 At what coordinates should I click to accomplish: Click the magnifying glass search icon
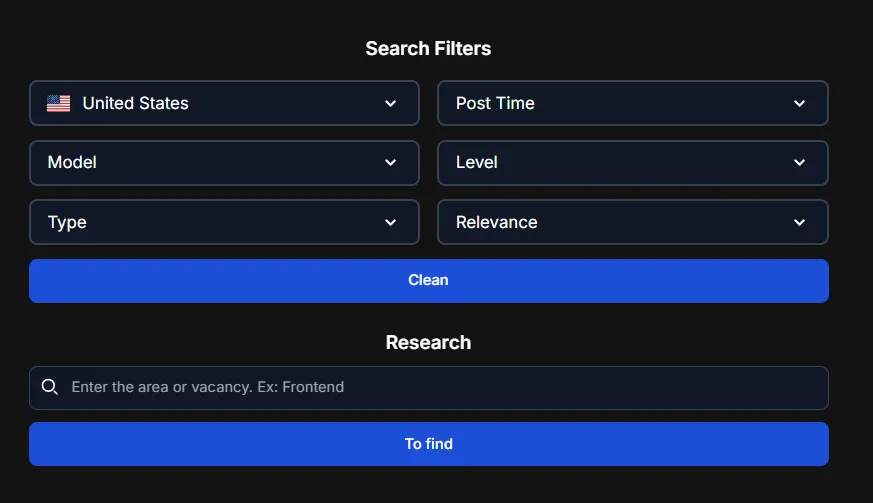click(x=50, y=387)
